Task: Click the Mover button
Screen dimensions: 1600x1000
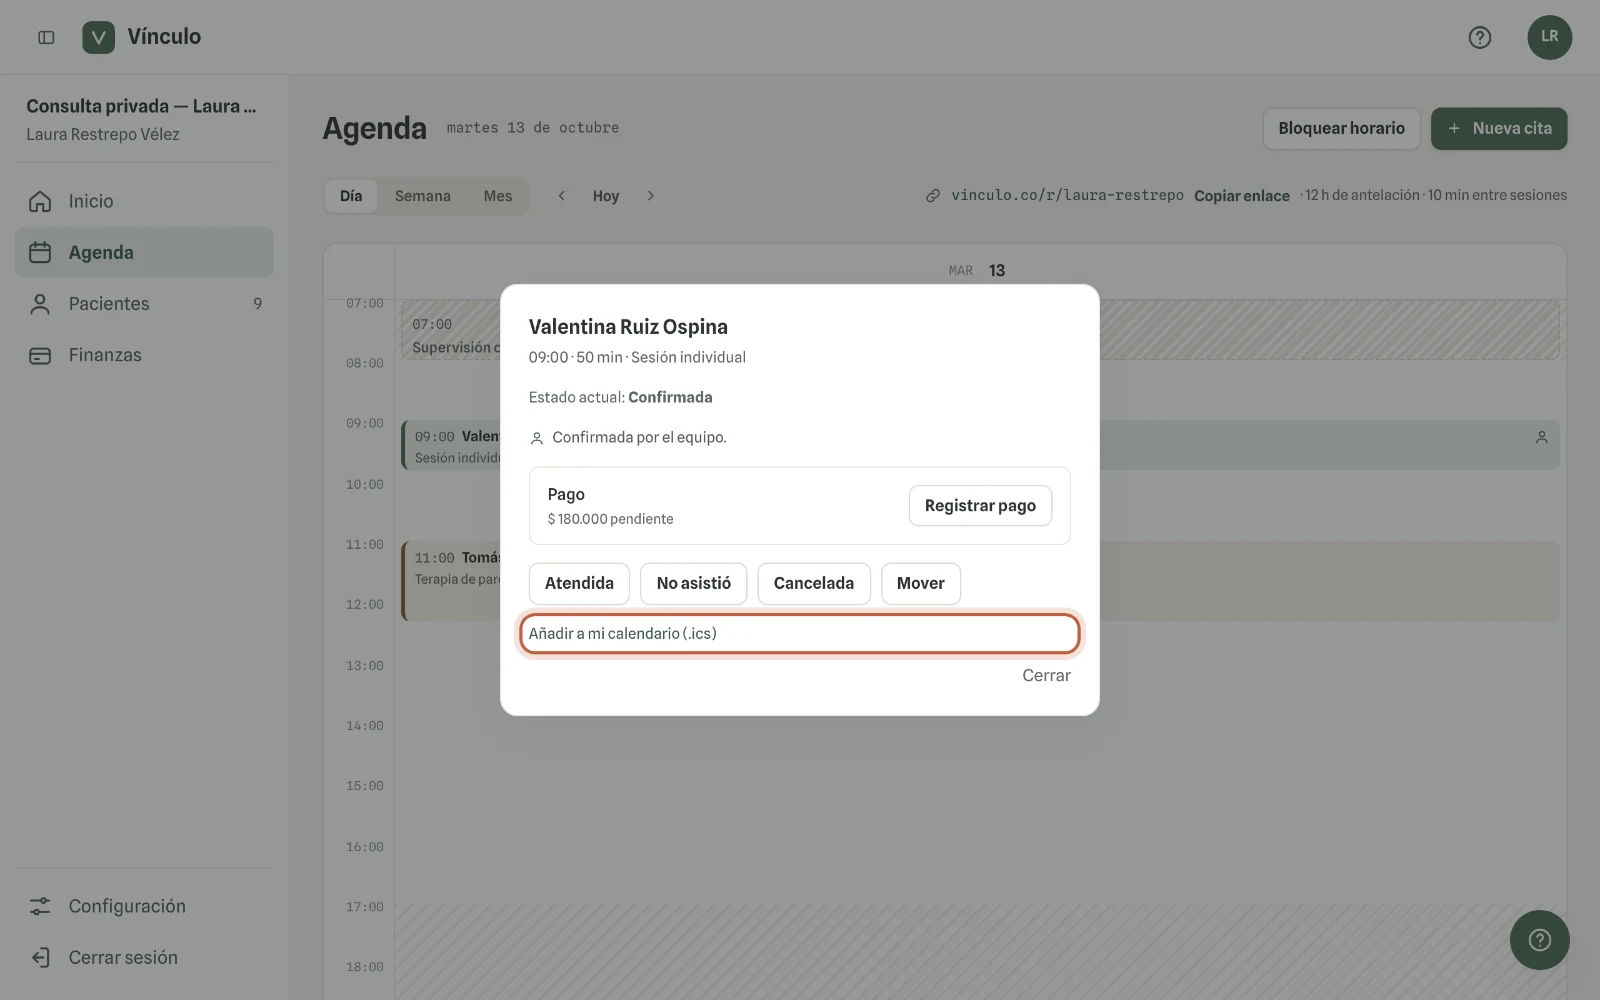Action: pos(920,584)
